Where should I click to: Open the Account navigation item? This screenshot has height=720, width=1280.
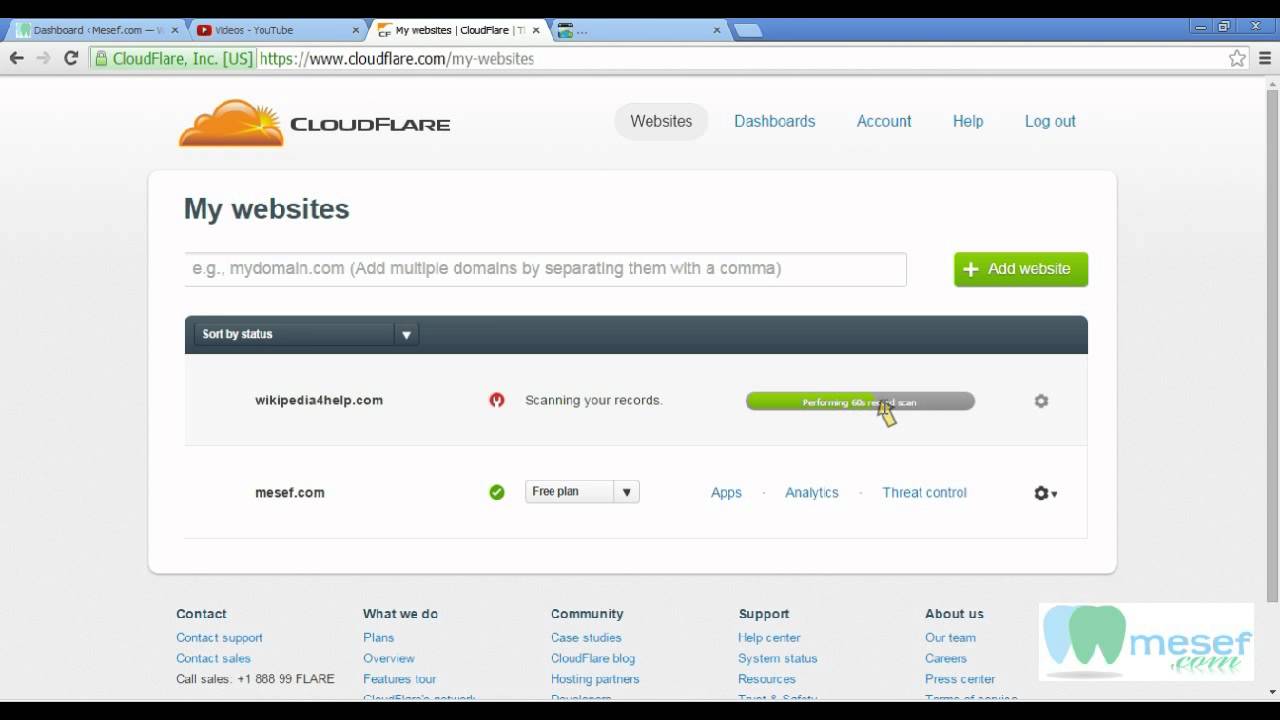[884, 121]
